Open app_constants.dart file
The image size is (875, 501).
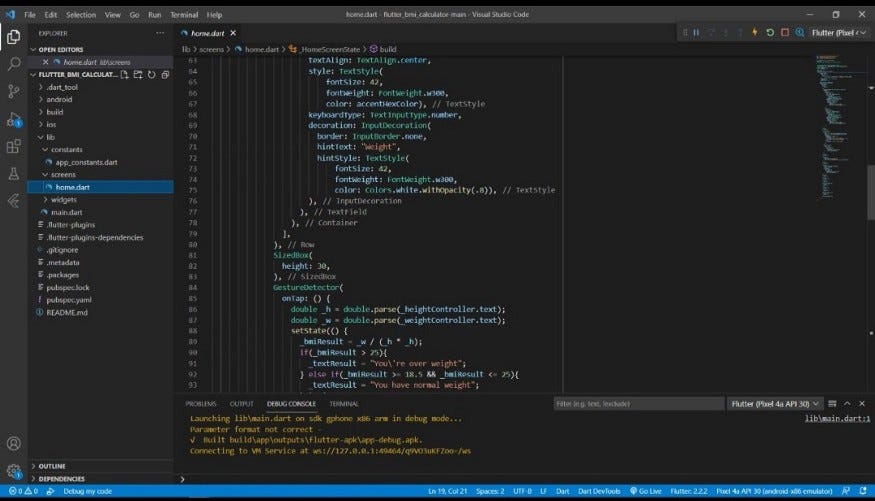coord(86,162)
